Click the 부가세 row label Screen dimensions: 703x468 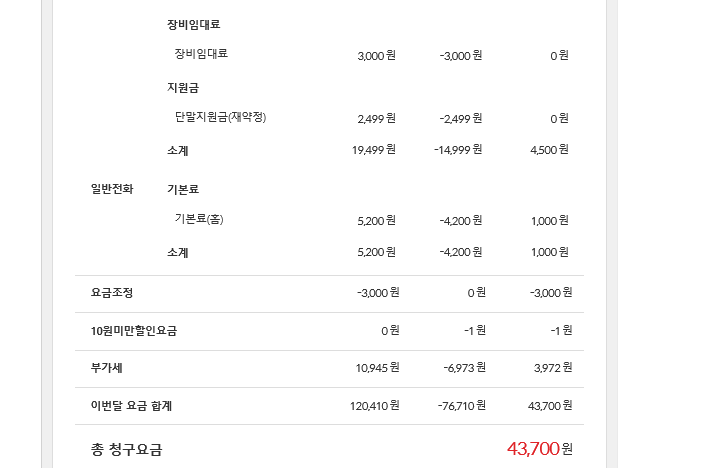tap(106, 368)
